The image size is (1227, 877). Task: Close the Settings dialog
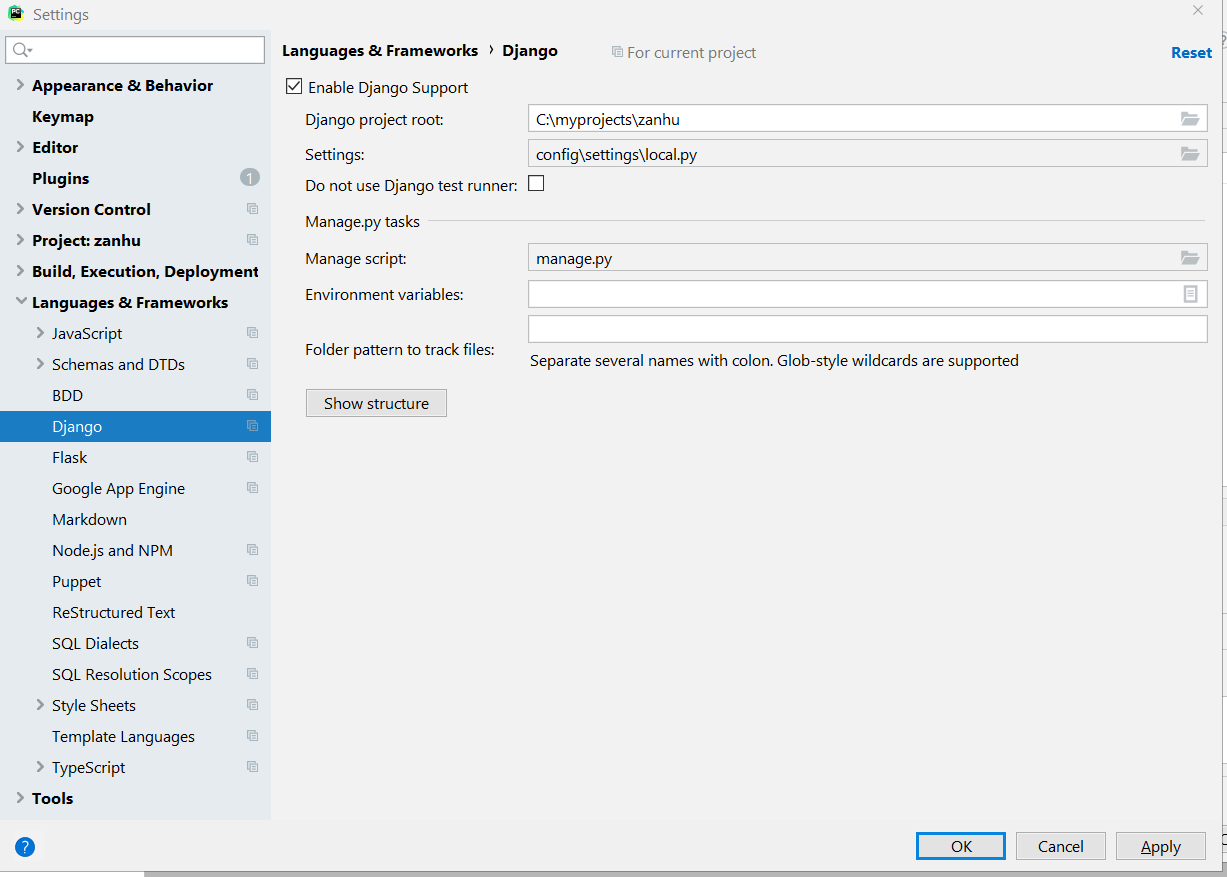point(1197,10)
